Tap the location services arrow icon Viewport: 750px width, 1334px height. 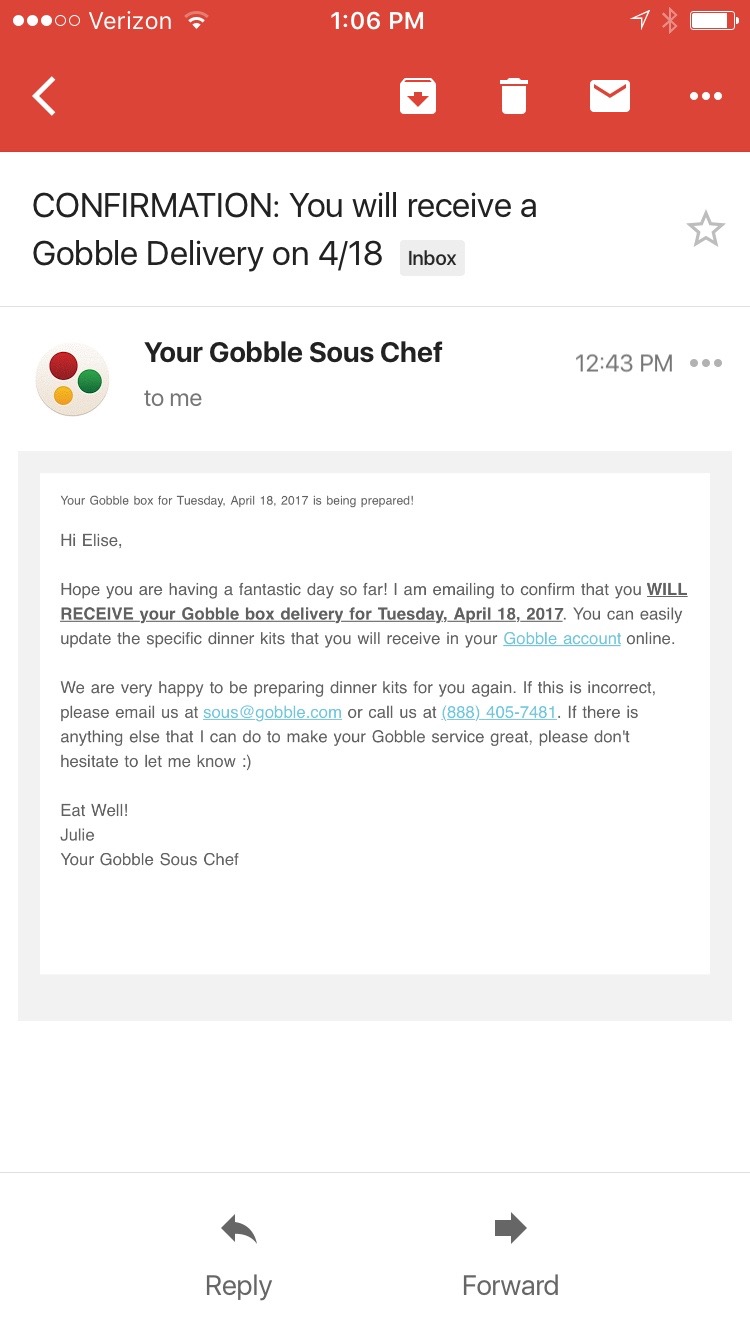pyautogui.click(x=640, y=21)
